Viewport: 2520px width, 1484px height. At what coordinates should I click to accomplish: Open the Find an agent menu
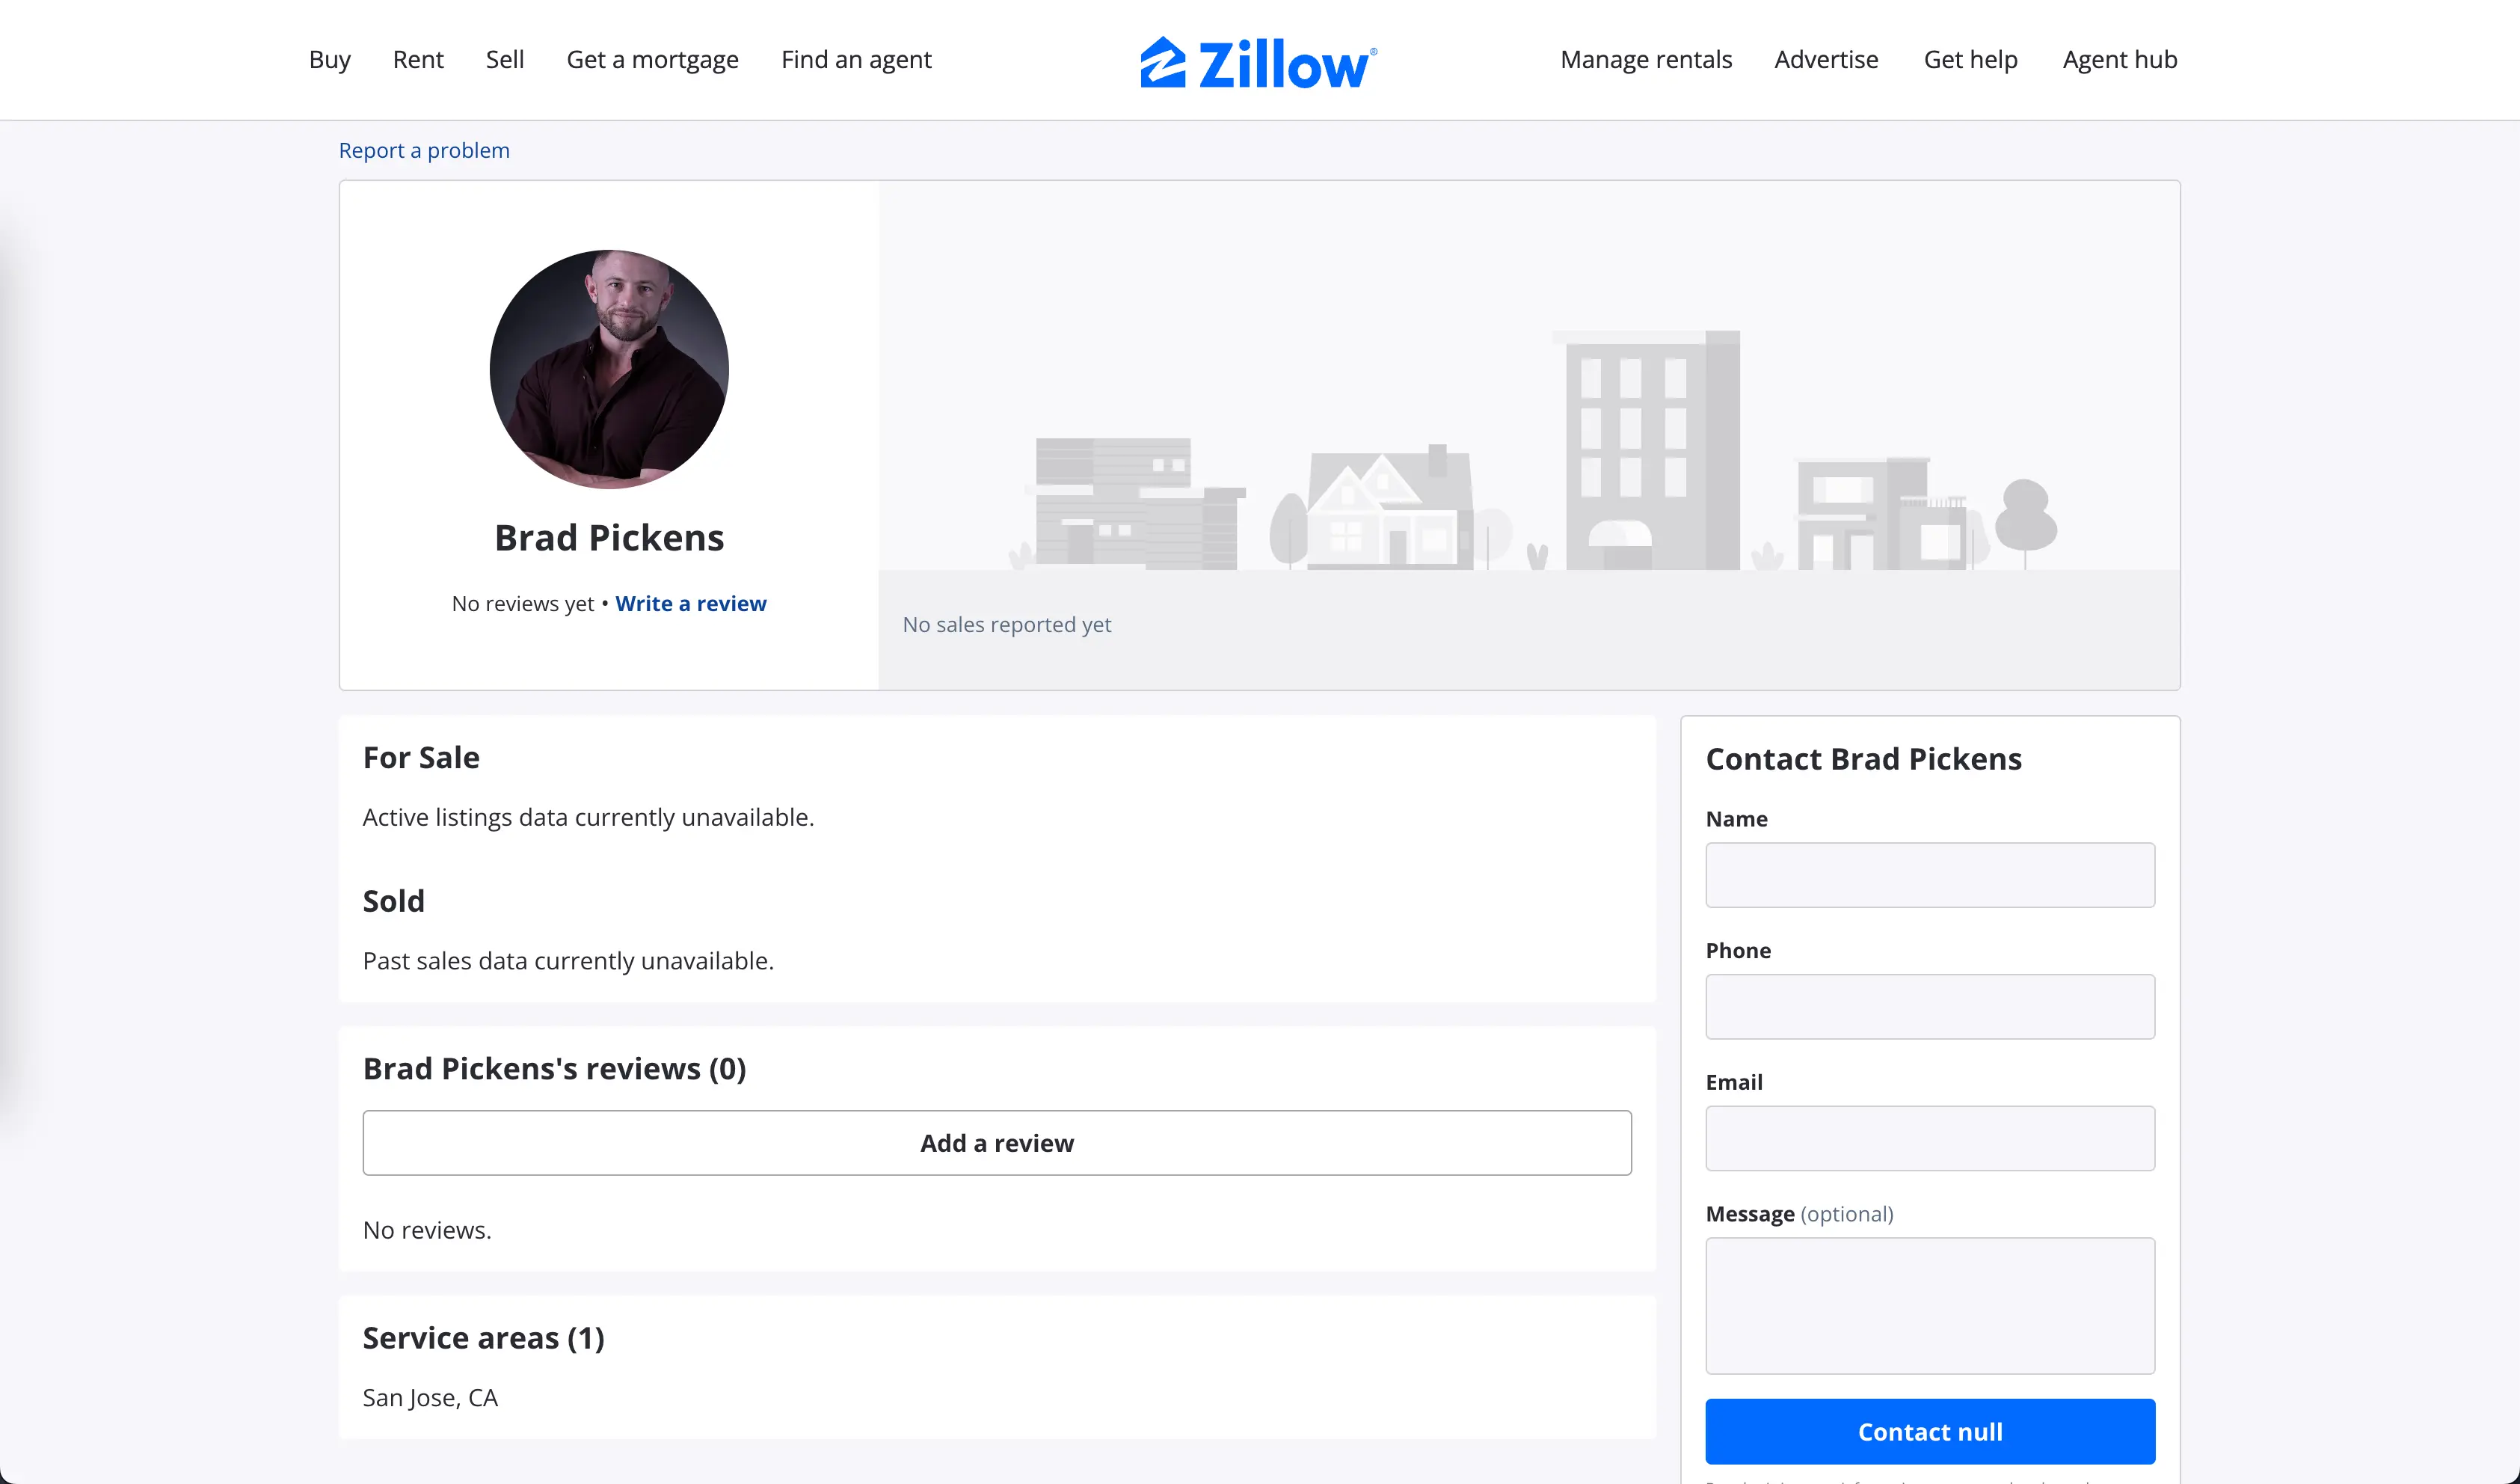coord(856,60)
